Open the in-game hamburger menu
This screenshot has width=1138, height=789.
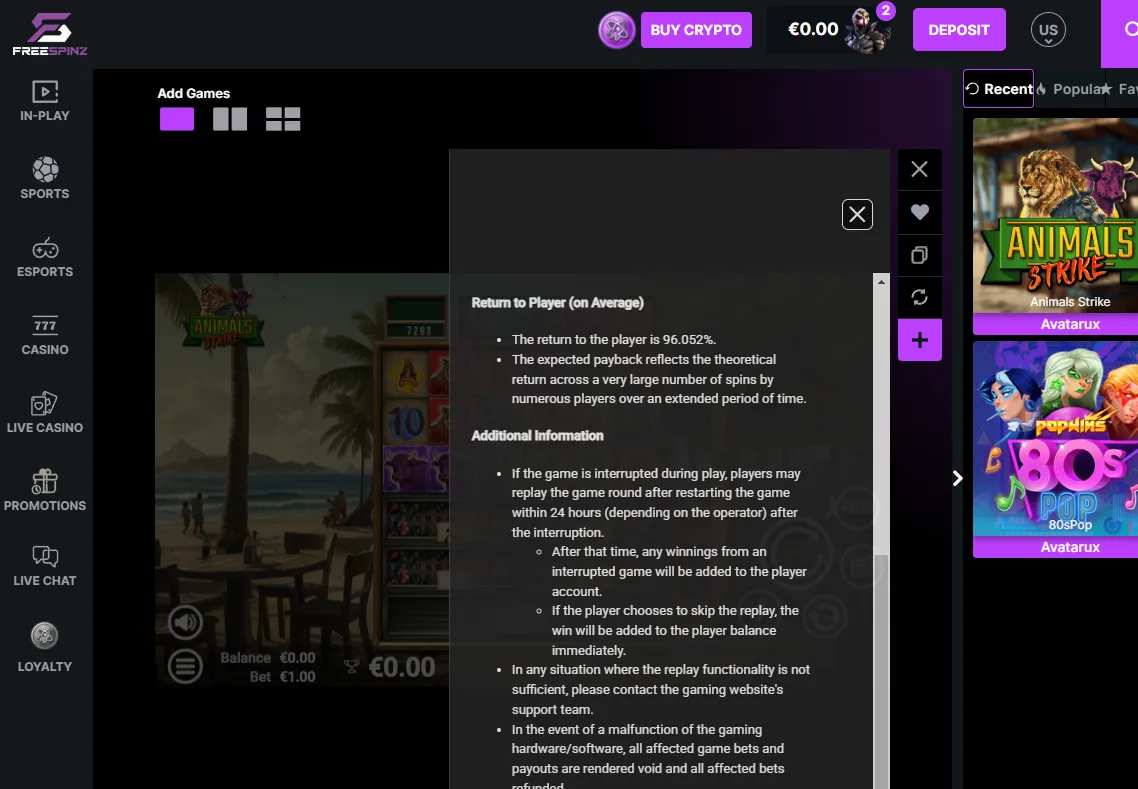[185, 666]
